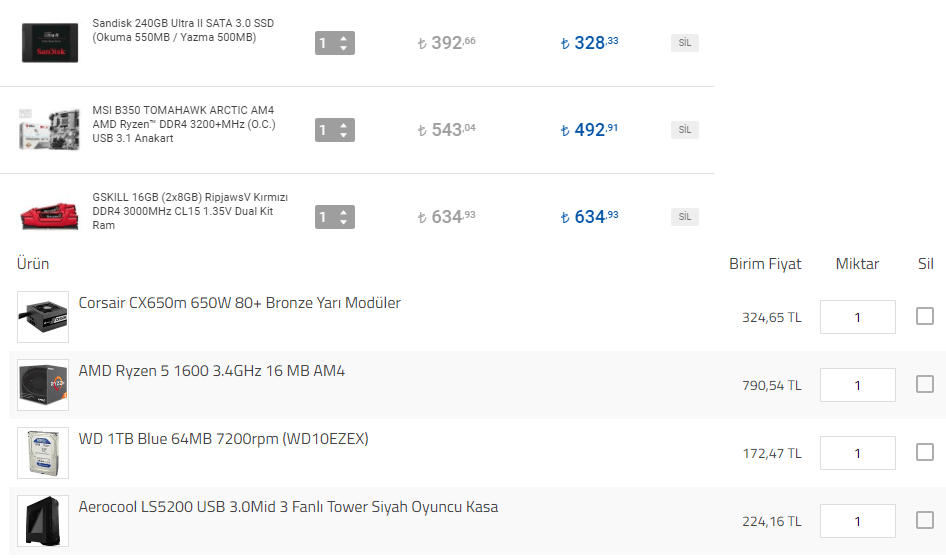This screenshot has width=946, height=558.
Task: Open Sandisk 240GB Ultra II product link
Action: (x=183, y=30)
